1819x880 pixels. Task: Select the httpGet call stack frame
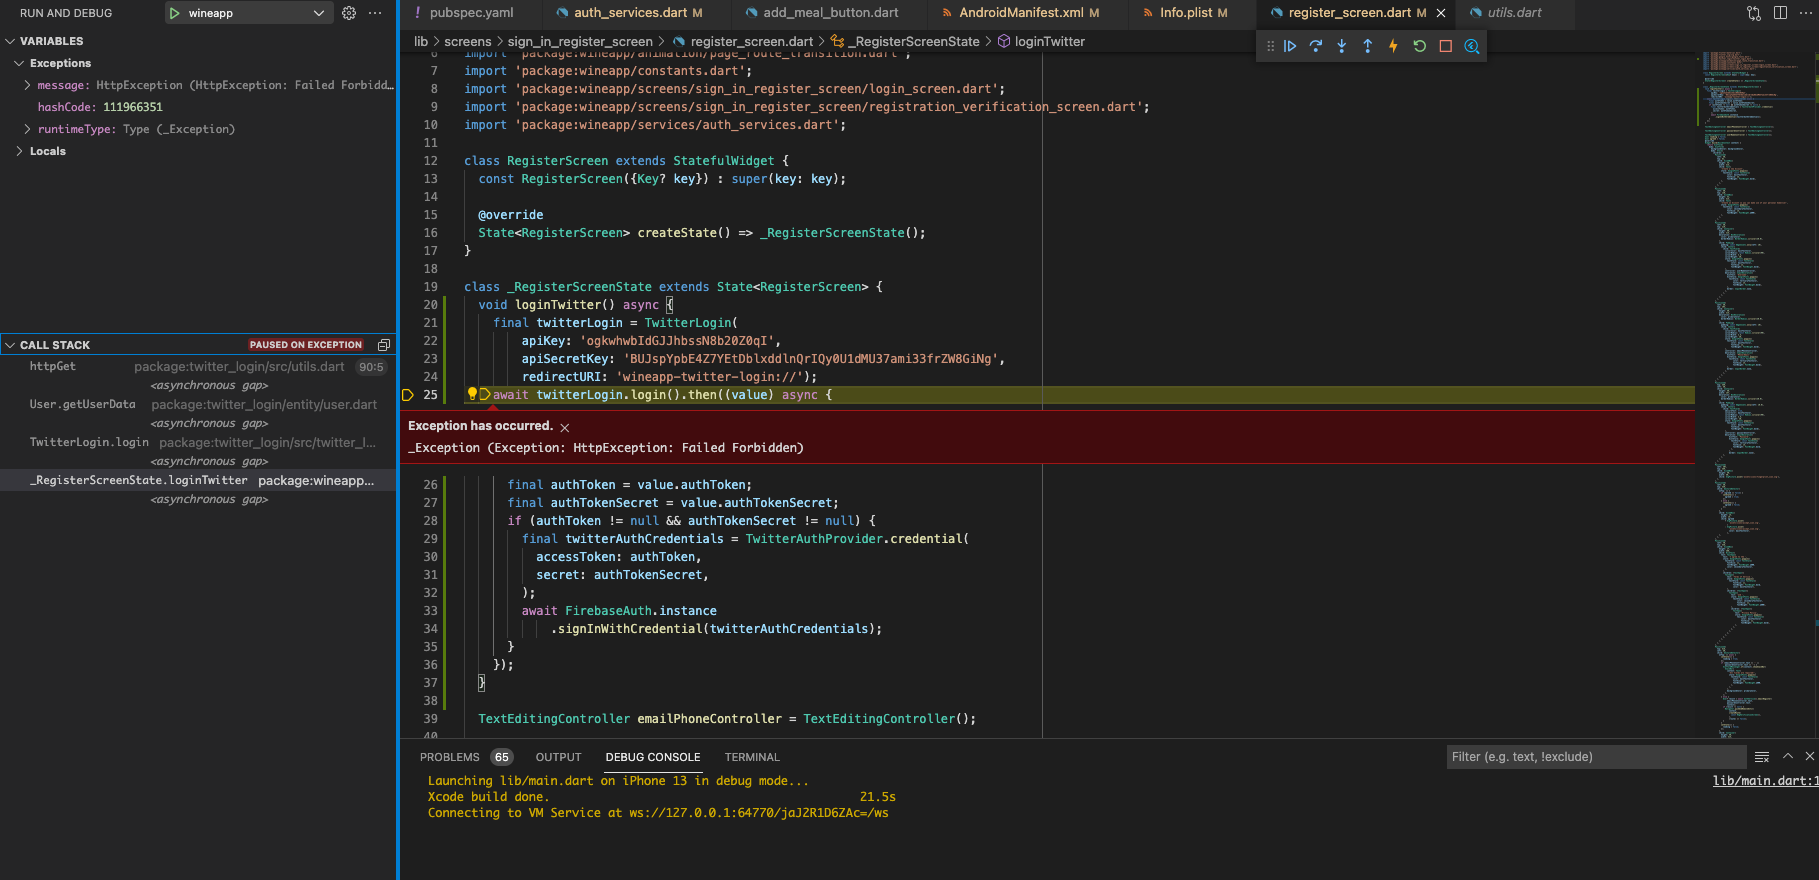198,367
